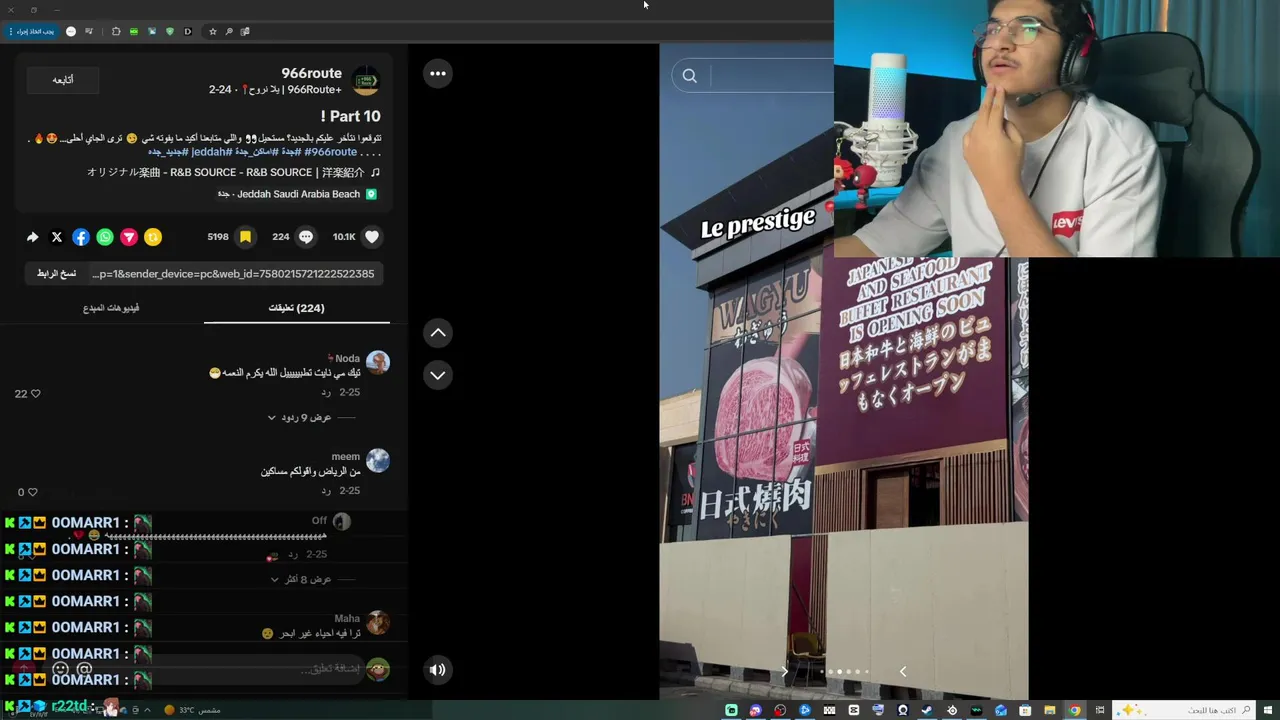This screenshot has width=1280, height=720.
Task: Open the 966route username link
Action: click(312, 73)
